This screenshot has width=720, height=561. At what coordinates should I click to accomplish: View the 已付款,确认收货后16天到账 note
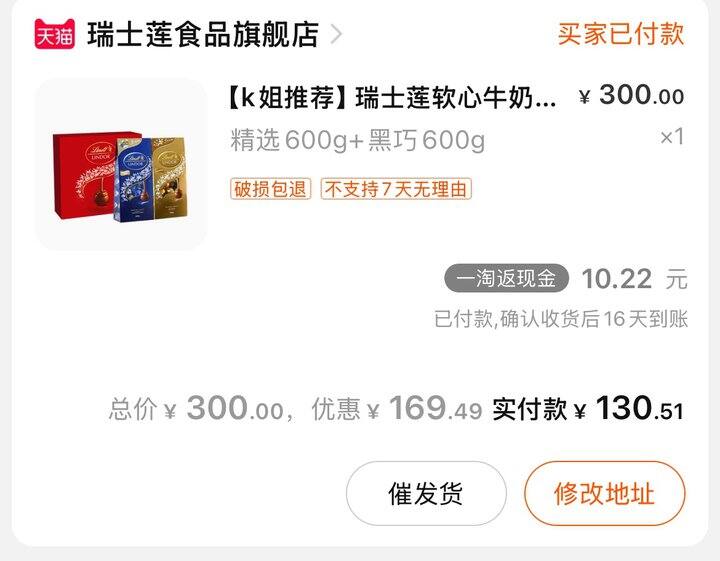click(561, 319)
